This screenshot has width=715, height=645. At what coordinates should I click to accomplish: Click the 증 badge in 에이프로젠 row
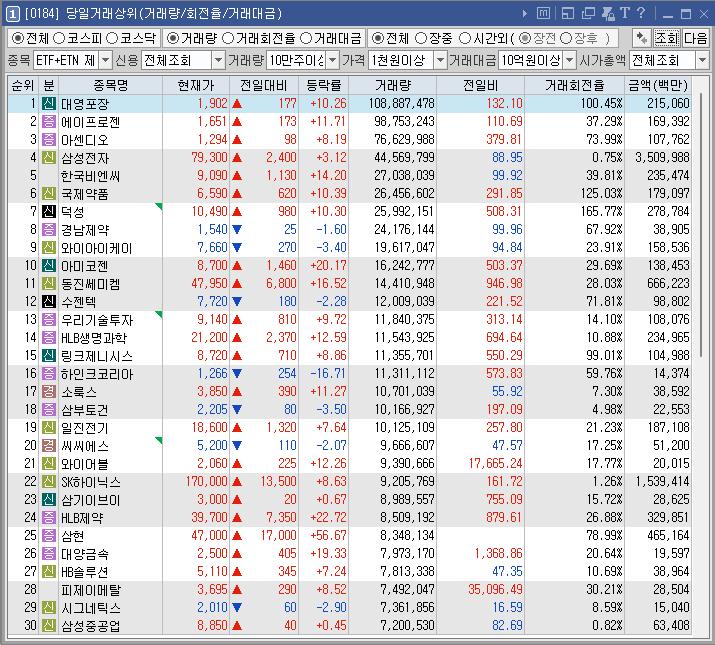point(49,121)
